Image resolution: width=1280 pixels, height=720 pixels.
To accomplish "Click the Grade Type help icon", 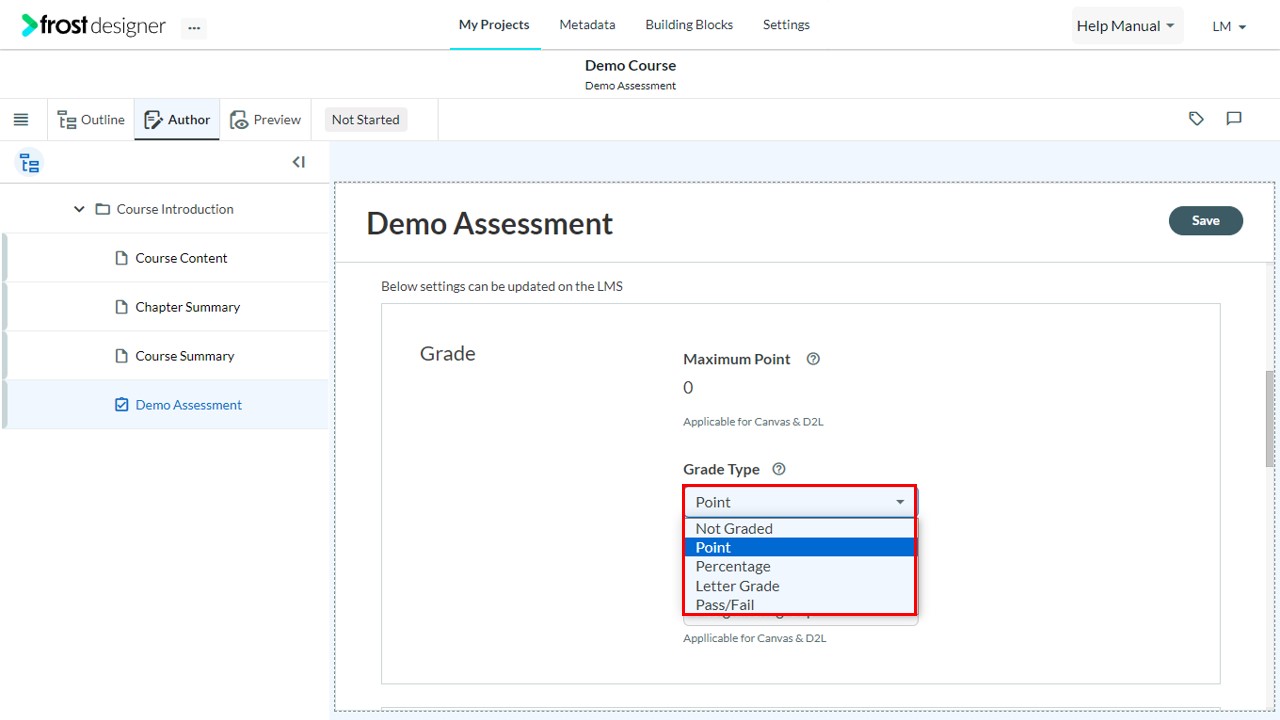I will point(779,469).
